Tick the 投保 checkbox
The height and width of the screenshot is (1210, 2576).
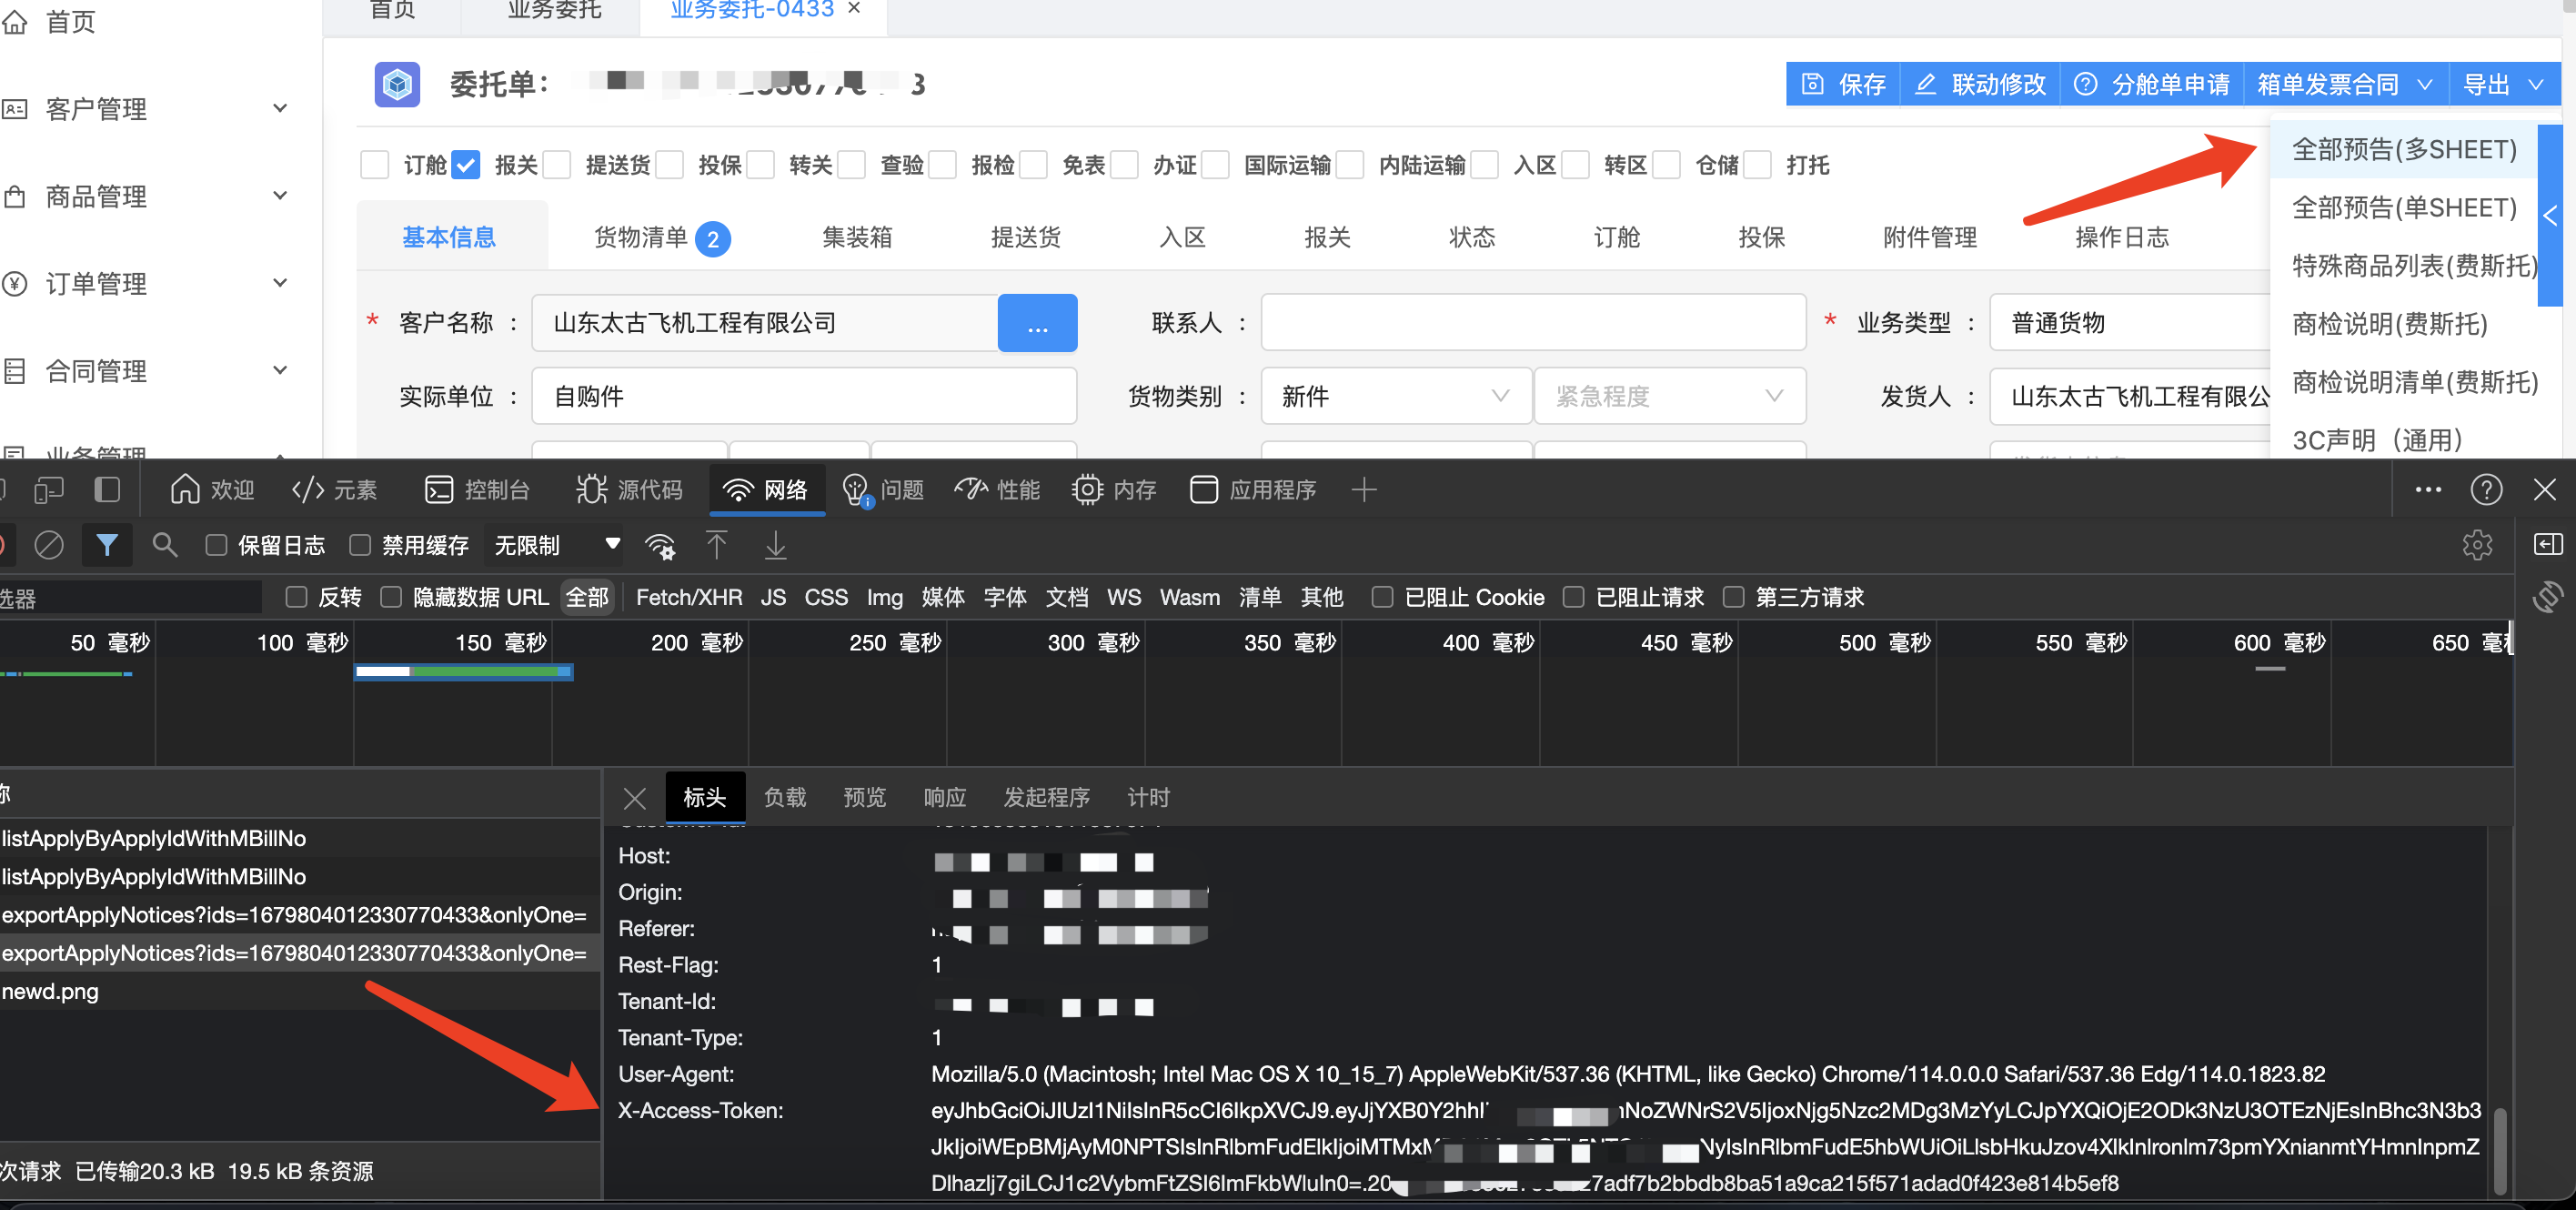click(669, 164)
